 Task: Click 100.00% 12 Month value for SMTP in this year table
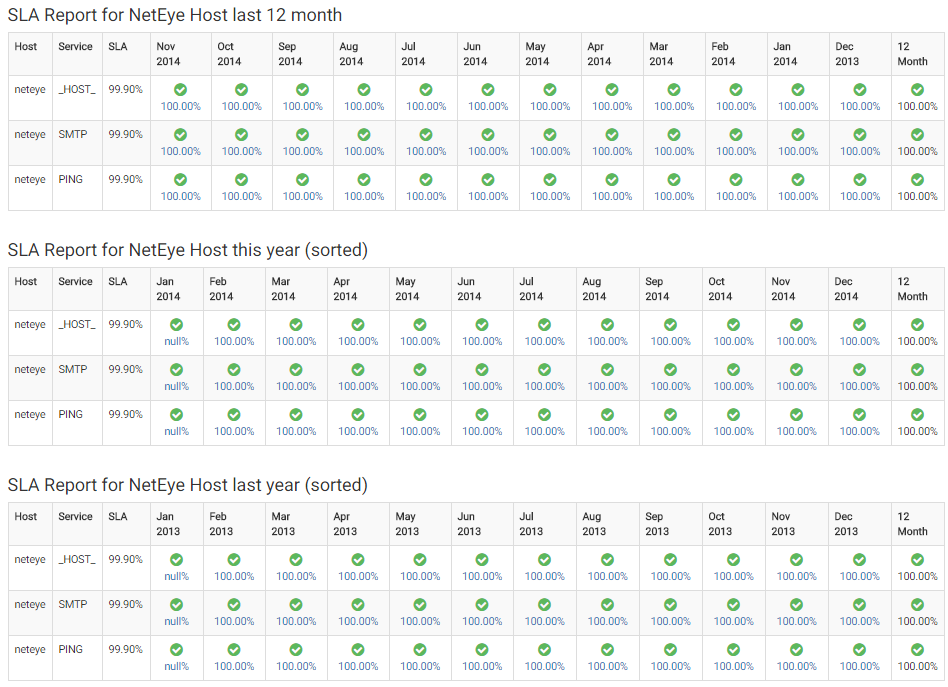[917, 386]
